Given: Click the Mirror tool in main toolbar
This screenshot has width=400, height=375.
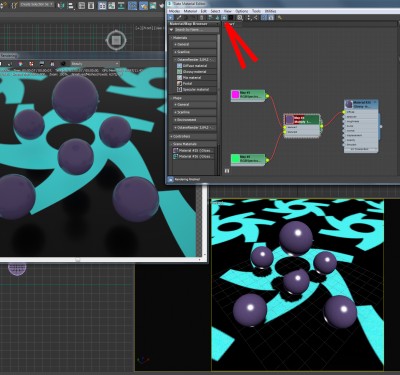Looking at the screenshot, I should tap(61, 6).
